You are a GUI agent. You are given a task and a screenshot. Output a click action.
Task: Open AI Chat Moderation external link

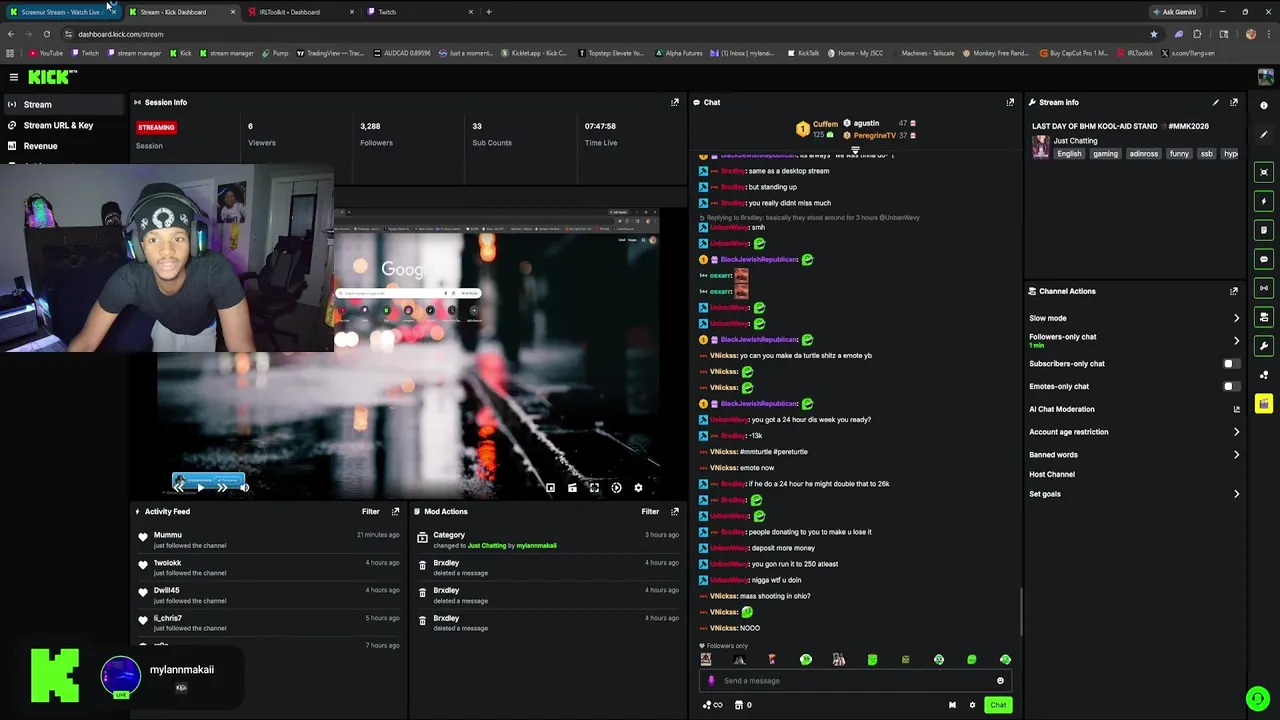coord(1237,409)
